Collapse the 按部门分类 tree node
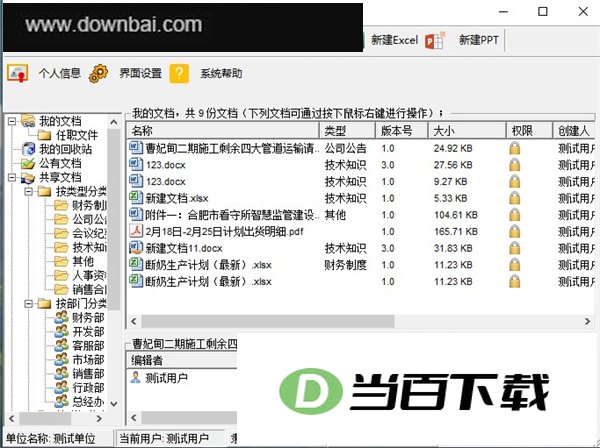This screenshot has height=448, width=600. [x=29, y=304]
